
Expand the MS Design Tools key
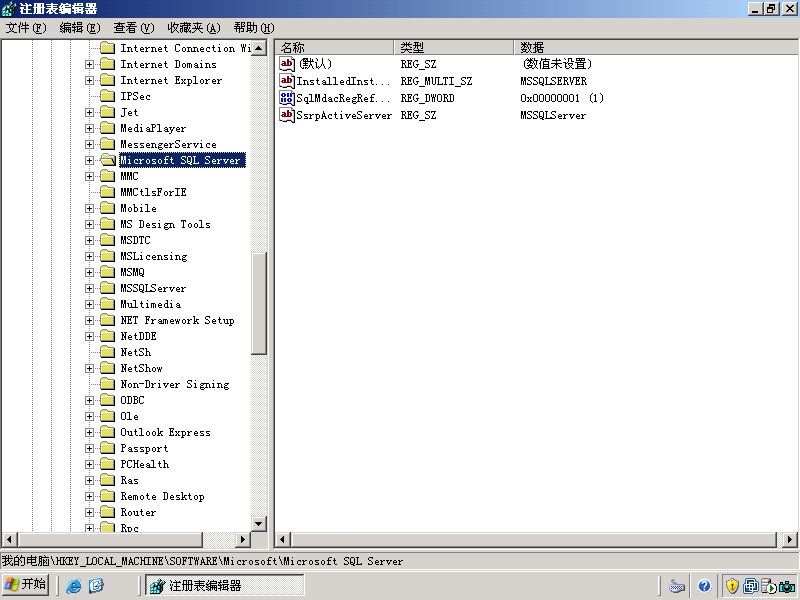pos(89,224)
